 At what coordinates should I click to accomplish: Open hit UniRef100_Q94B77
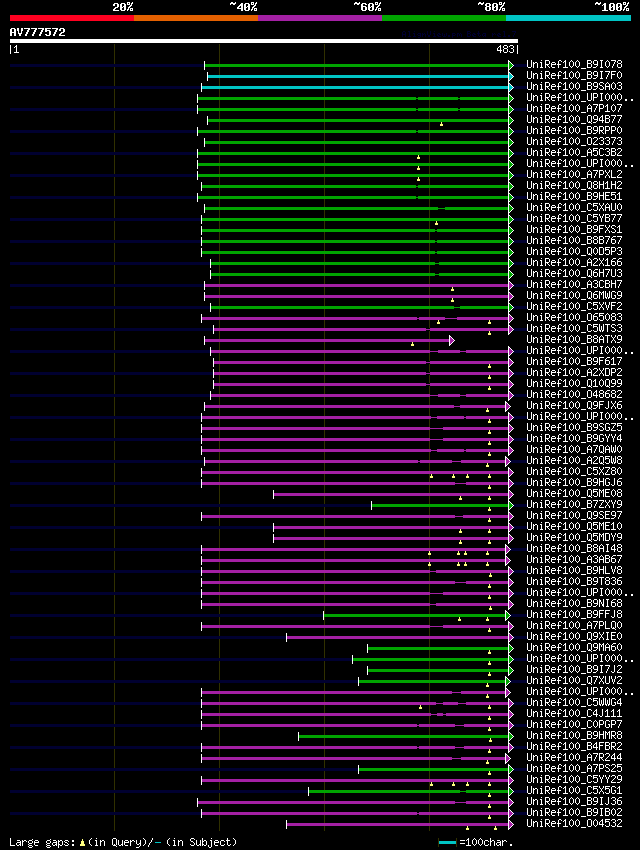[x=574, y=119]
